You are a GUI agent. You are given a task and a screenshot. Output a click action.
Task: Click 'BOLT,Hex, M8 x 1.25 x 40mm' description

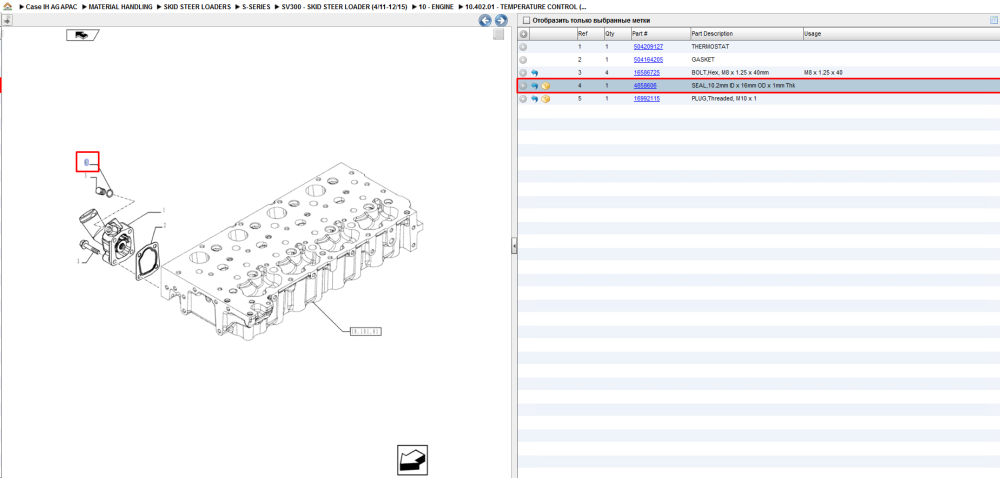click(x=730, y=73)
